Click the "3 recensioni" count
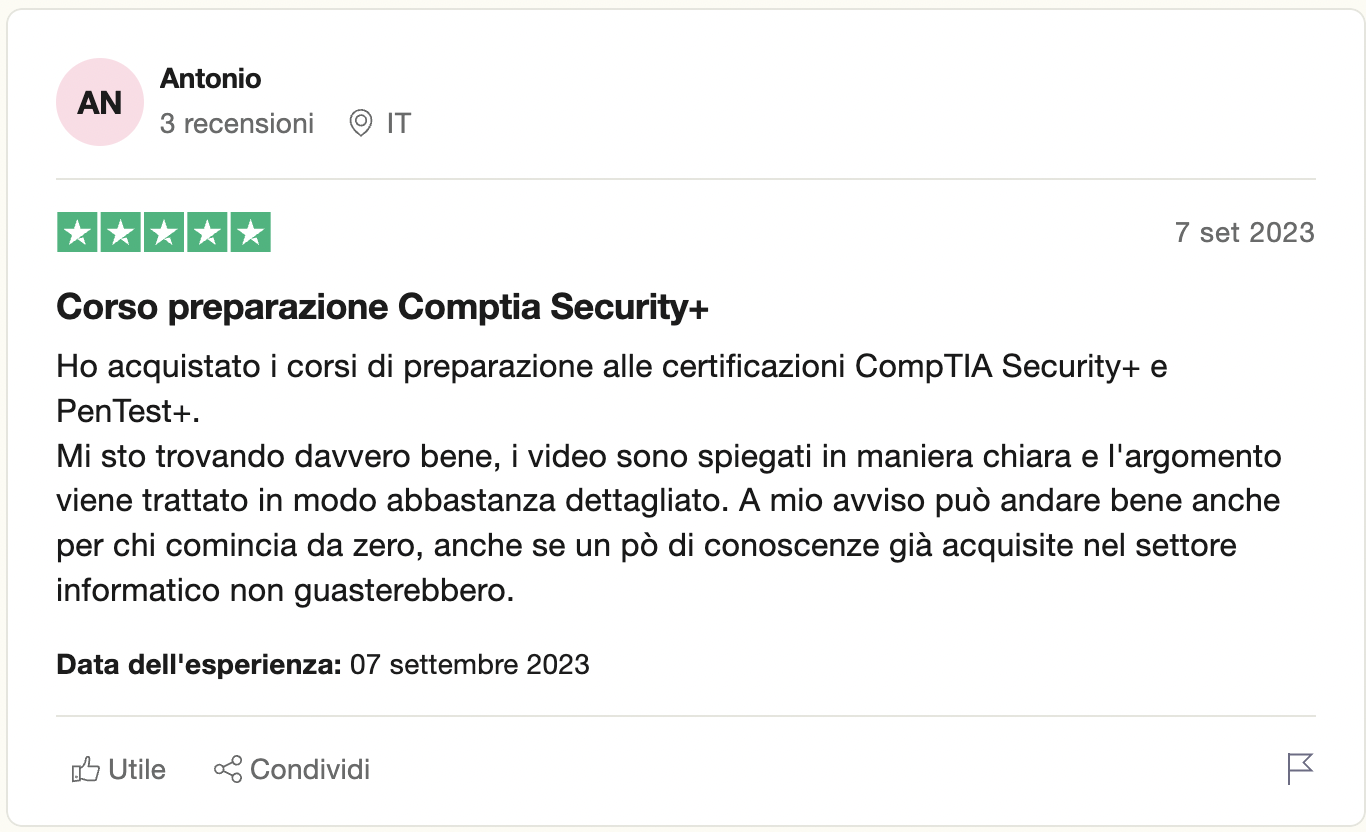The height and width of the screenshot is (832, 1366). click(x=237, y=123)
